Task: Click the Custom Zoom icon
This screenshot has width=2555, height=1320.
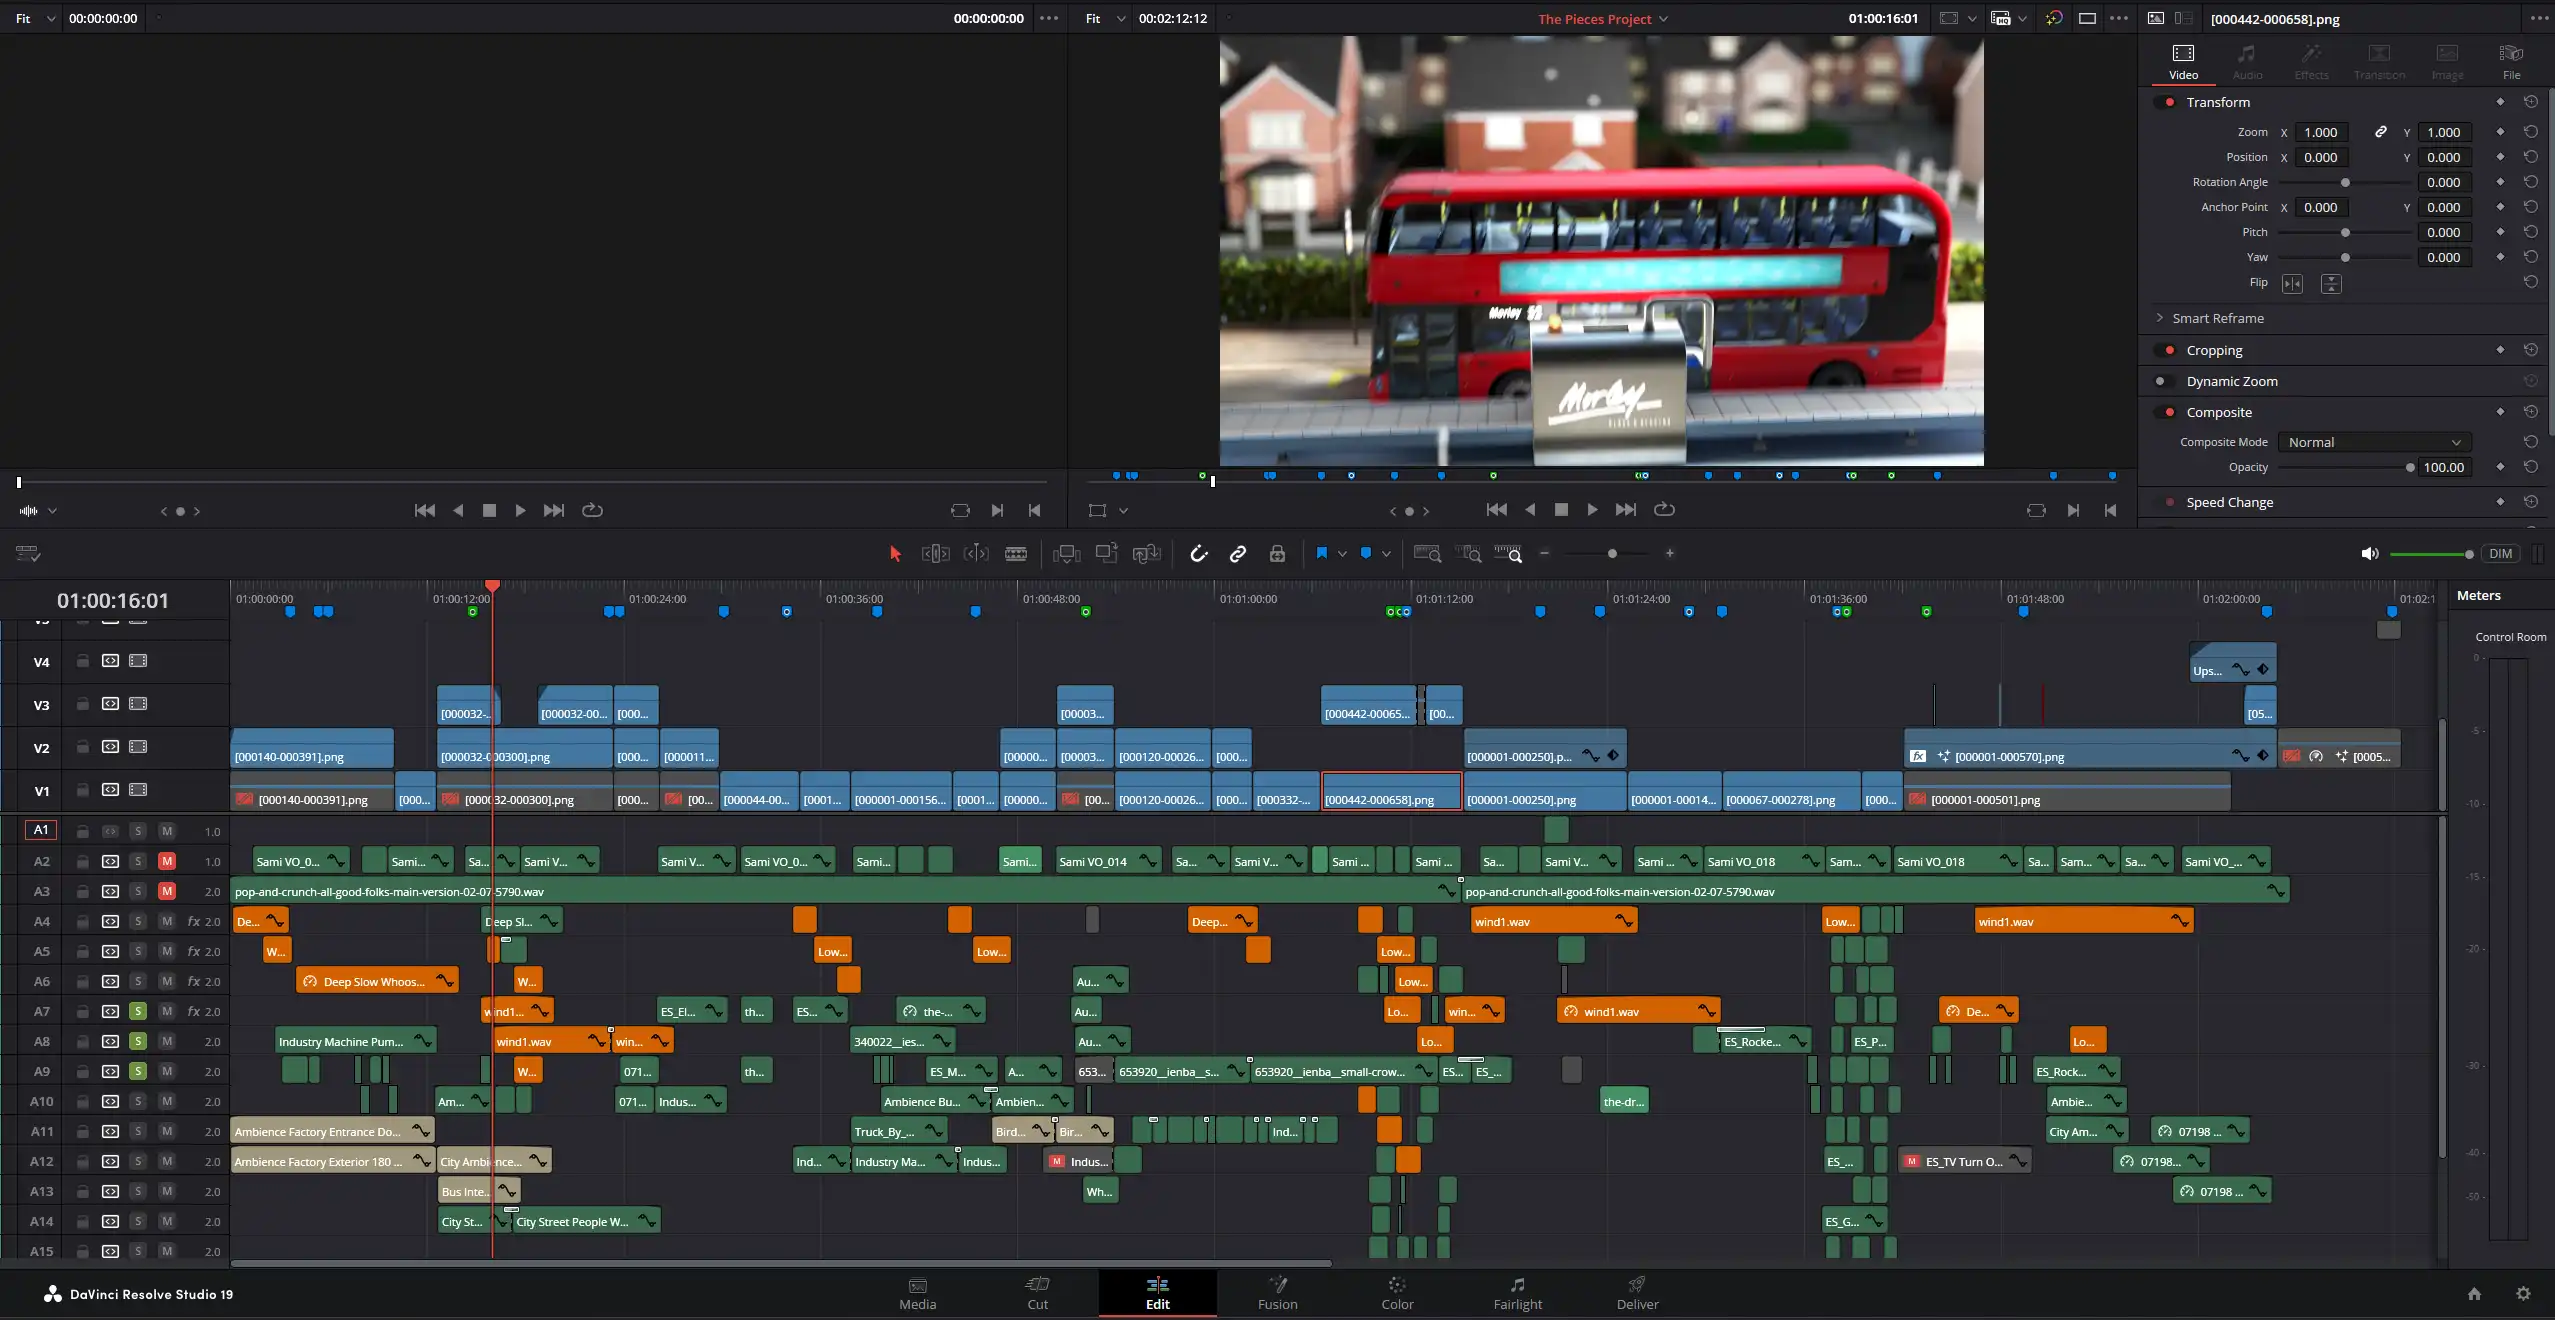Action: (x=1508, y=554)
